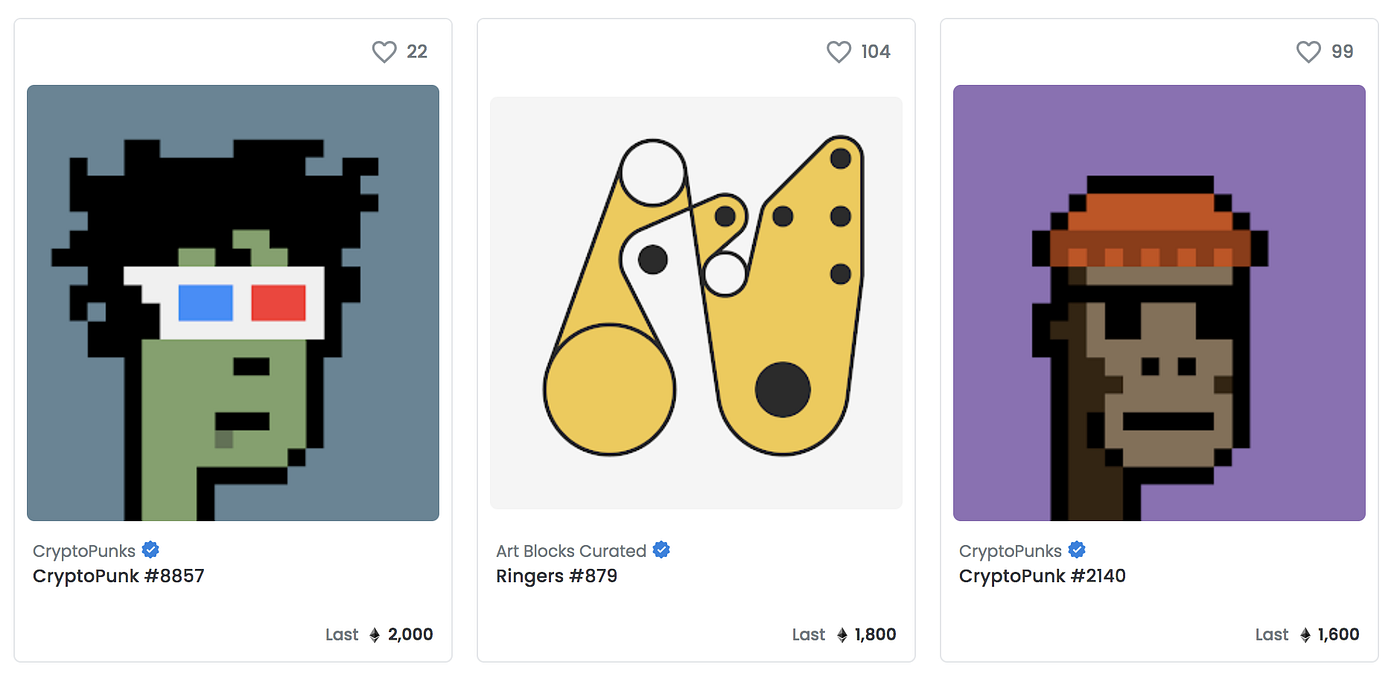Open the Ringers #879 title link
This screenshot has height=679, width=1400.
point(556,576)
